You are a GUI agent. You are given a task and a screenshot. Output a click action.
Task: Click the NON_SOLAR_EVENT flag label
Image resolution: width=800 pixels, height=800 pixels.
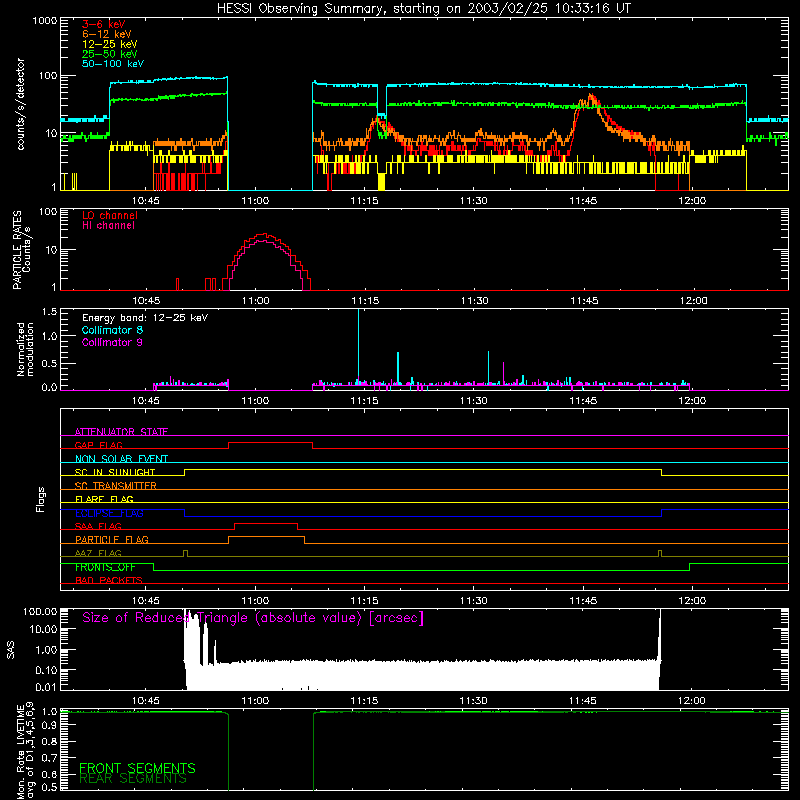(121, 459)
